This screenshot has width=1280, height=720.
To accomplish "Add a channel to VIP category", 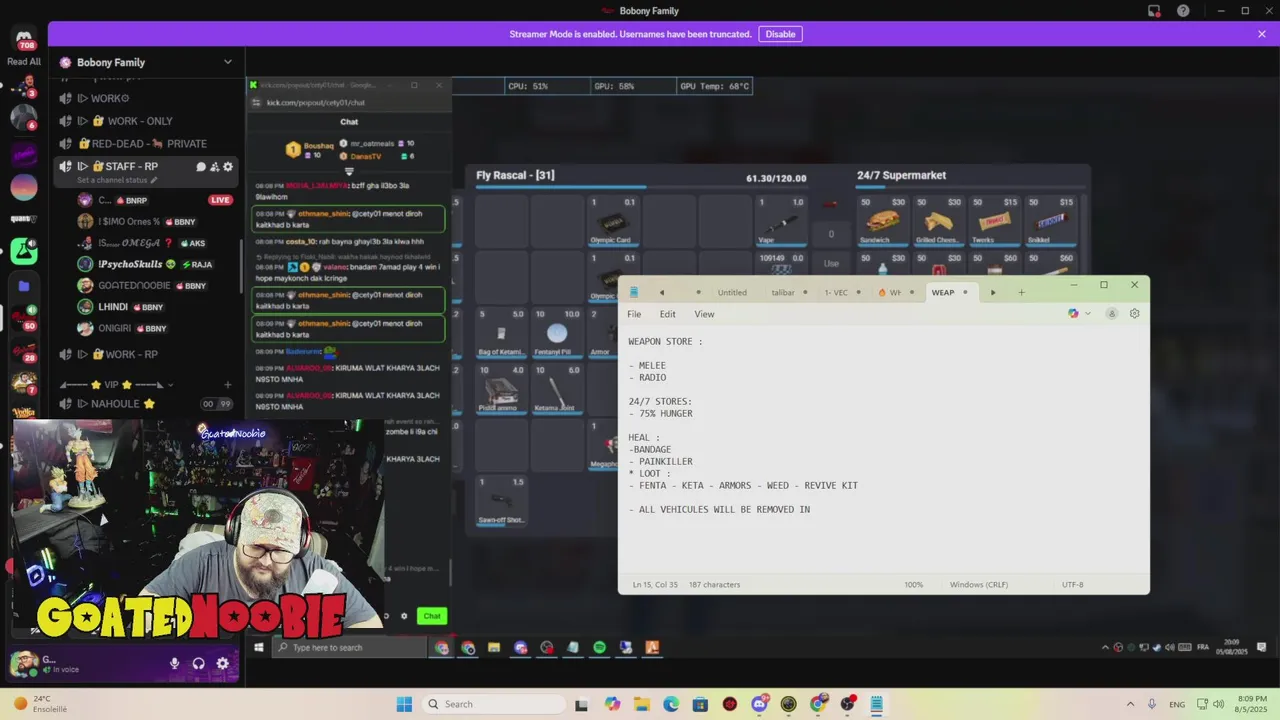I will (227, 385).
